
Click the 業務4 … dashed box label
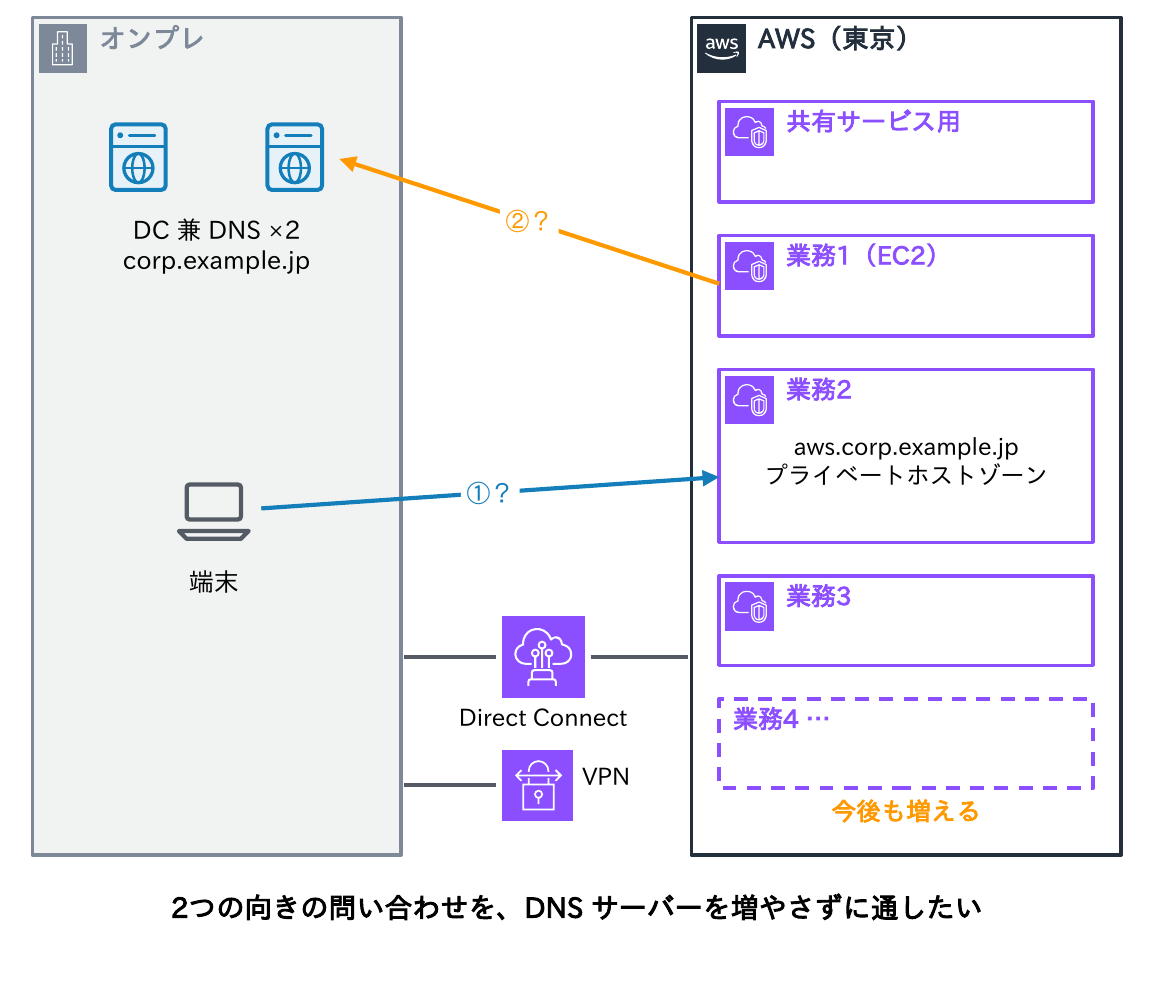point(781,719)
